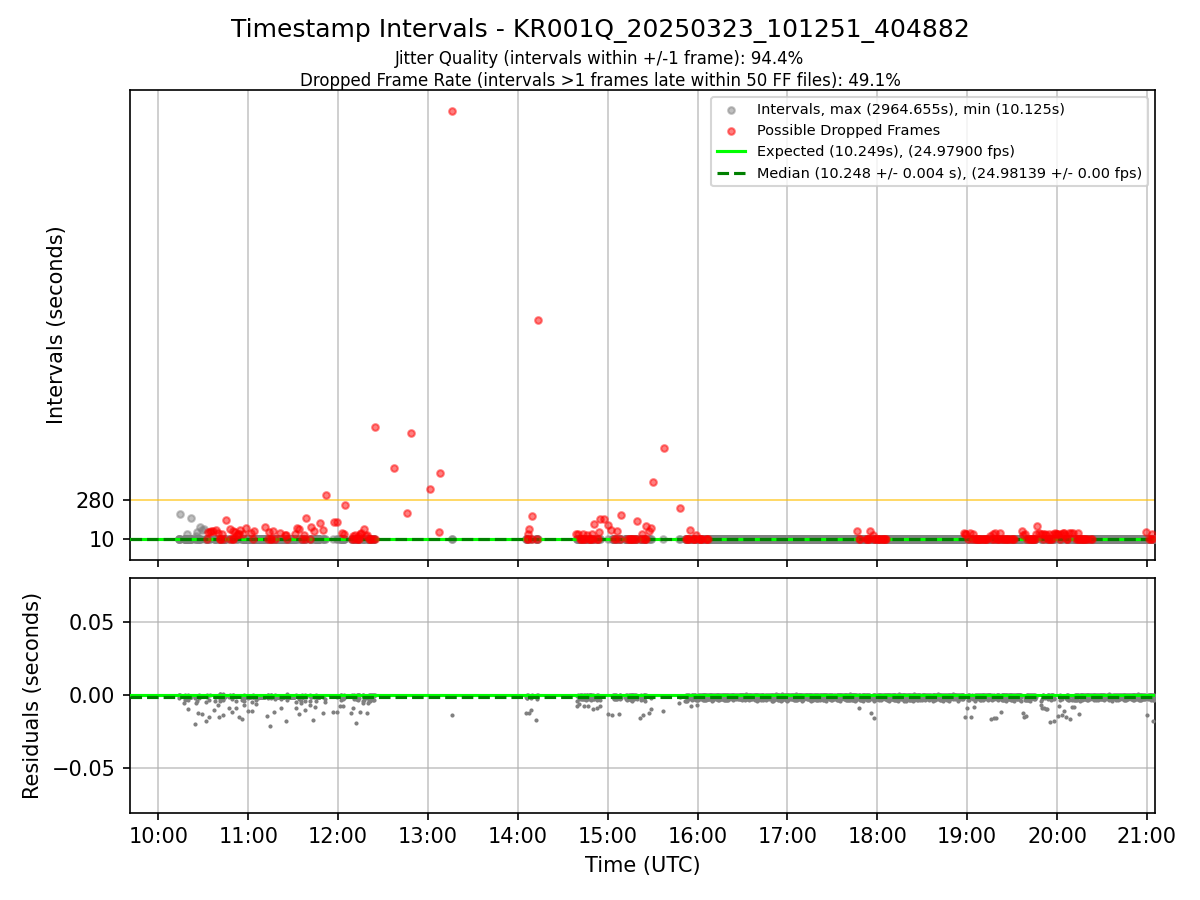Click the red dot marker in the legend

732,130
